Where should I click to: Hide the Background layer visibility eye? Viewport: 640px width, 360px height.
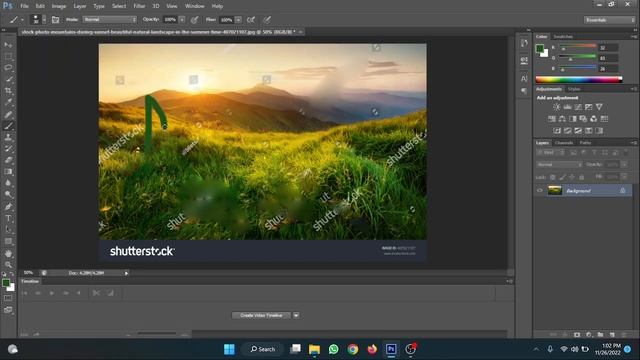pos(540,191)
